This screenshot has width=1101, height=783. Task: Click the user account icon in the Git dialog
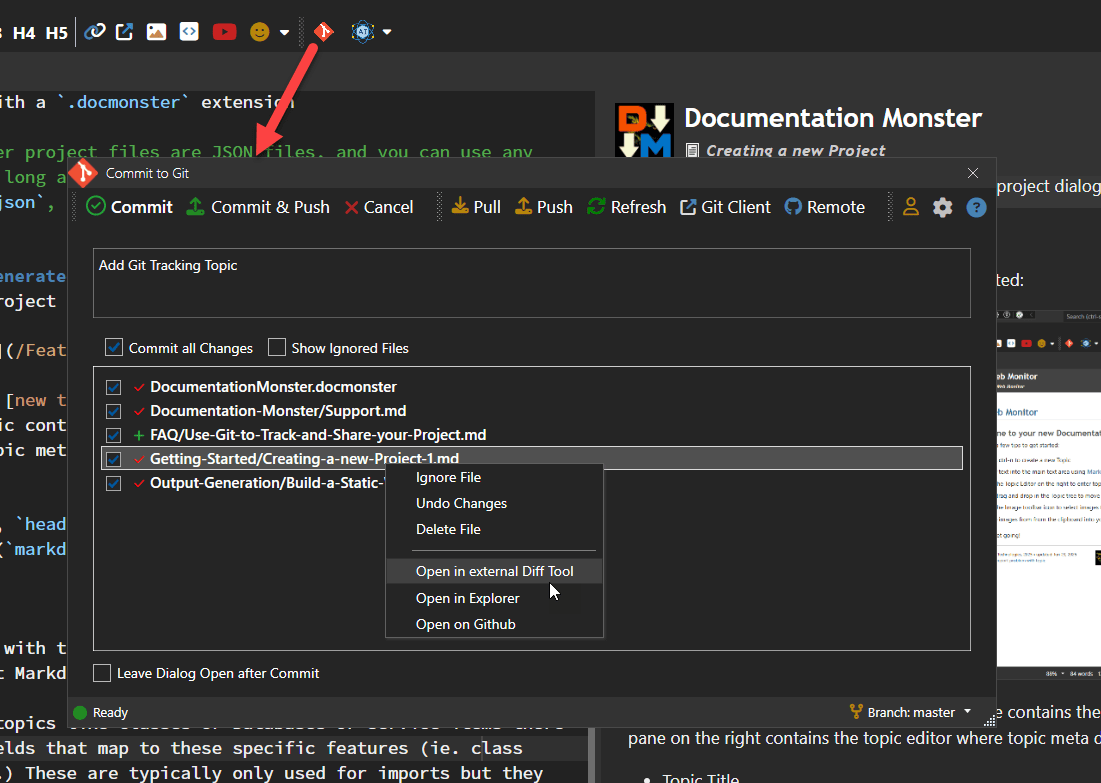tap(910, 207)
